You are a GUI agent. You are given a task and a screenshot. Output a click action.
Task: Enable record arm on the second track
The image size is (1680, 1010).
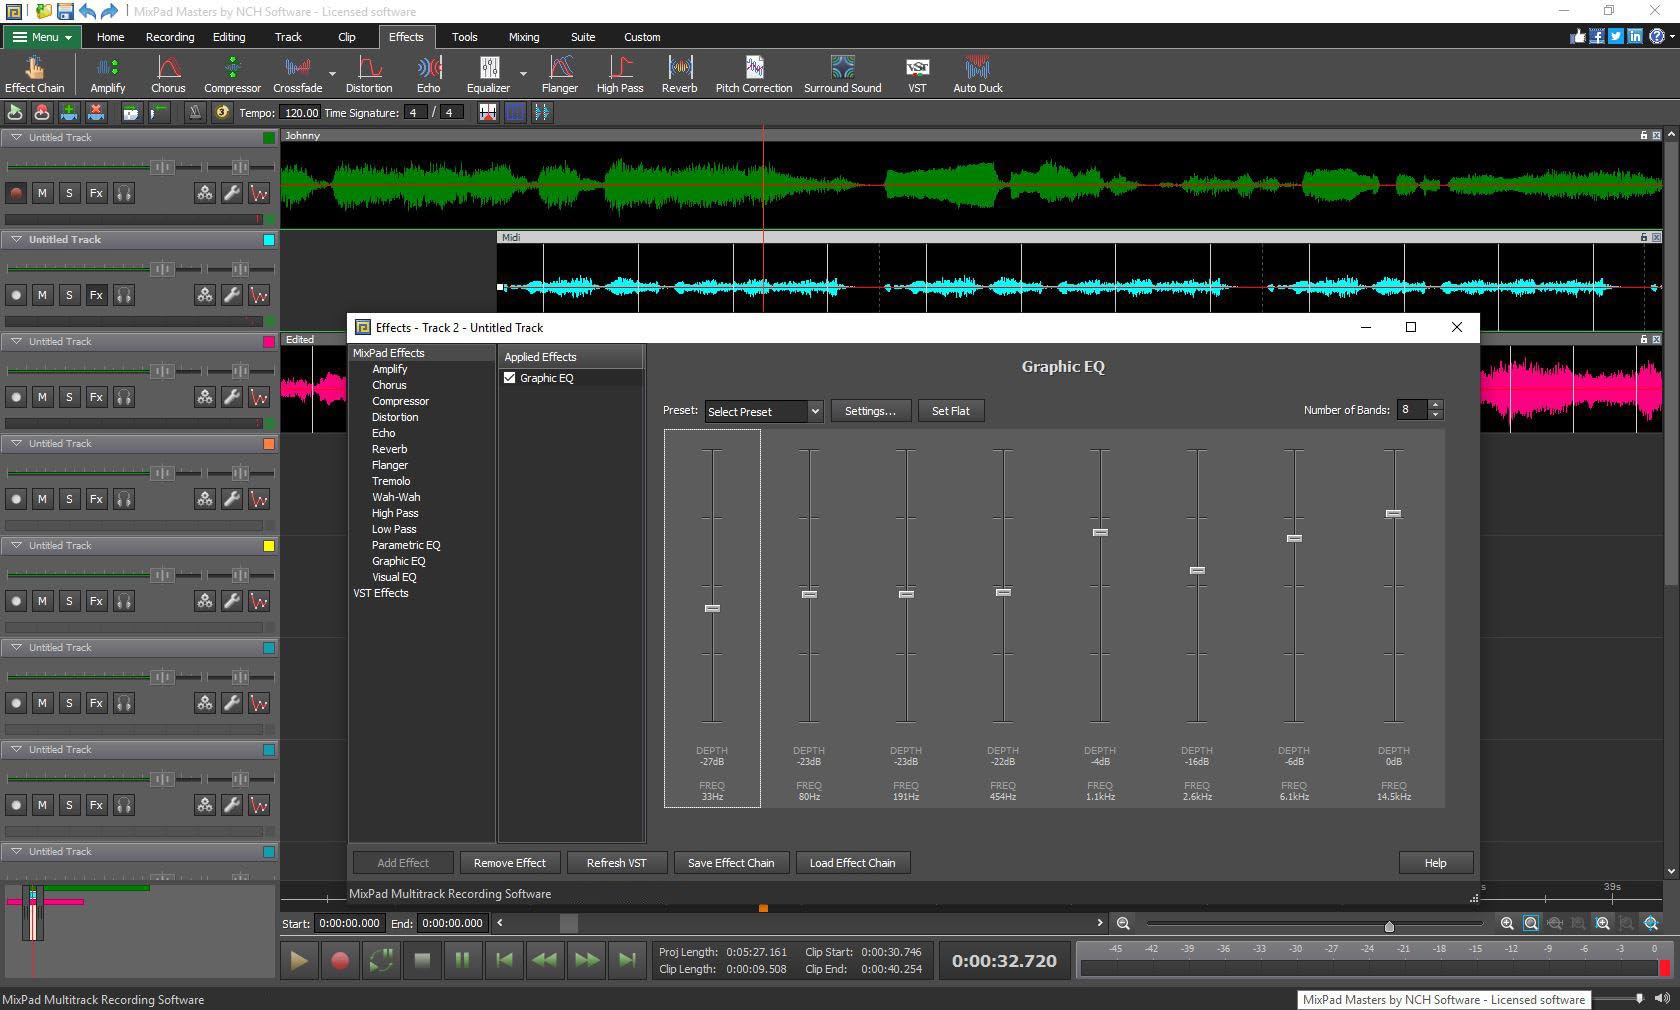click(x=16, y=295)
